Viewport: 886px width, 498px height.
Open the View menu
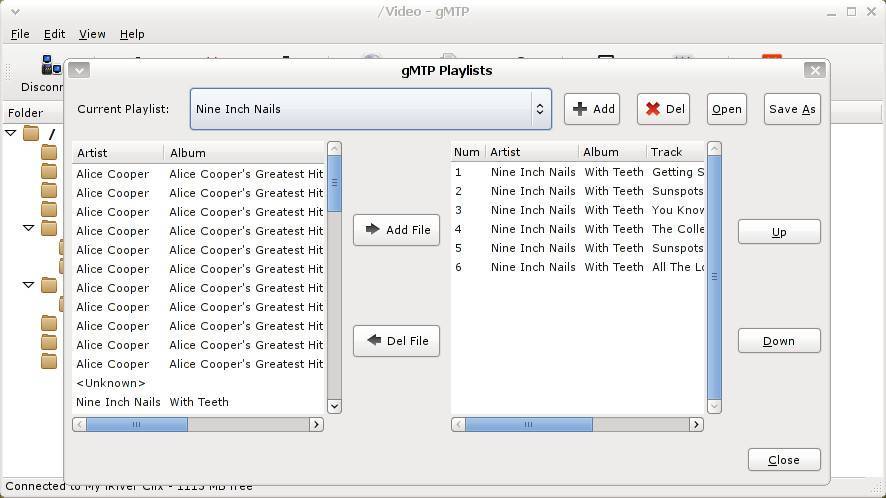tap(92, 34)
